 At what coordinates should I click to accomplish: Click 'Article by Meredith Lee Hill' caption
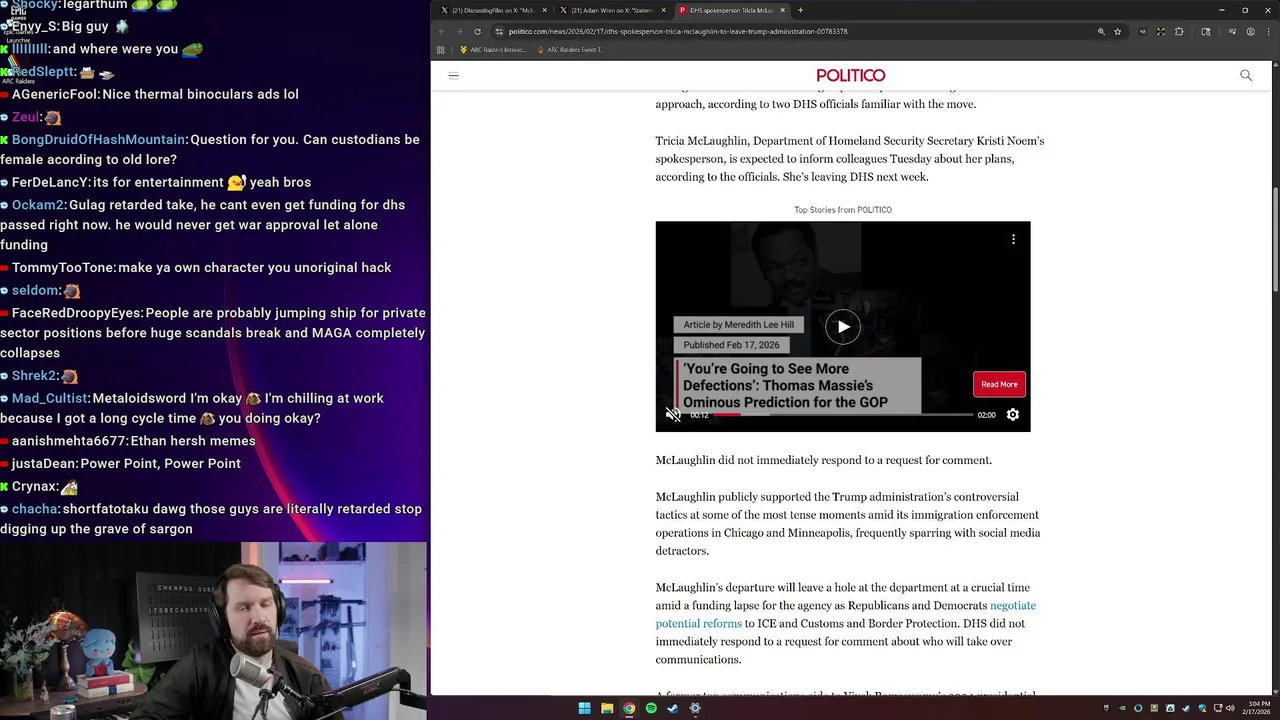coord(739,324)
